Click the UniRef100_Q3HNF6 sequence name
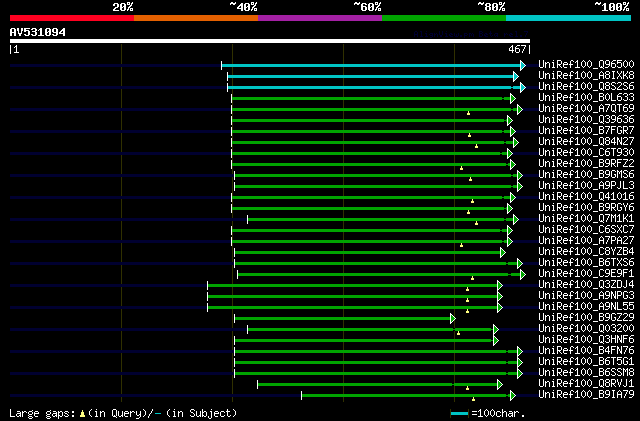This screenshot has width=640, height=421. (x=586, y=340)
